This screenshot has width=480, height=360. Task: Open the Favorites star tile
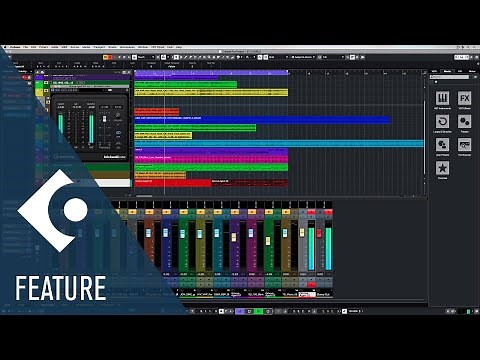pyautogui.click(x=442, y=168)
